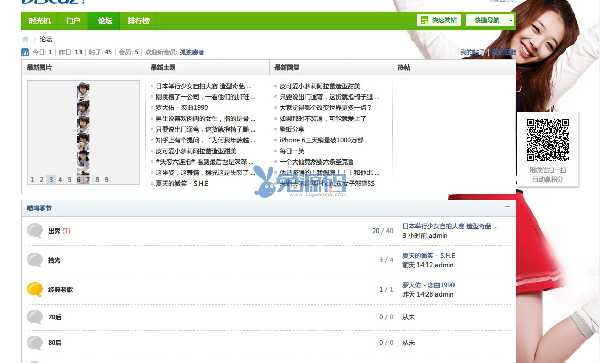Click the slideshow photo strip thumbnail
This screenshot has height=363, width=600.
[x=83, y=128]
